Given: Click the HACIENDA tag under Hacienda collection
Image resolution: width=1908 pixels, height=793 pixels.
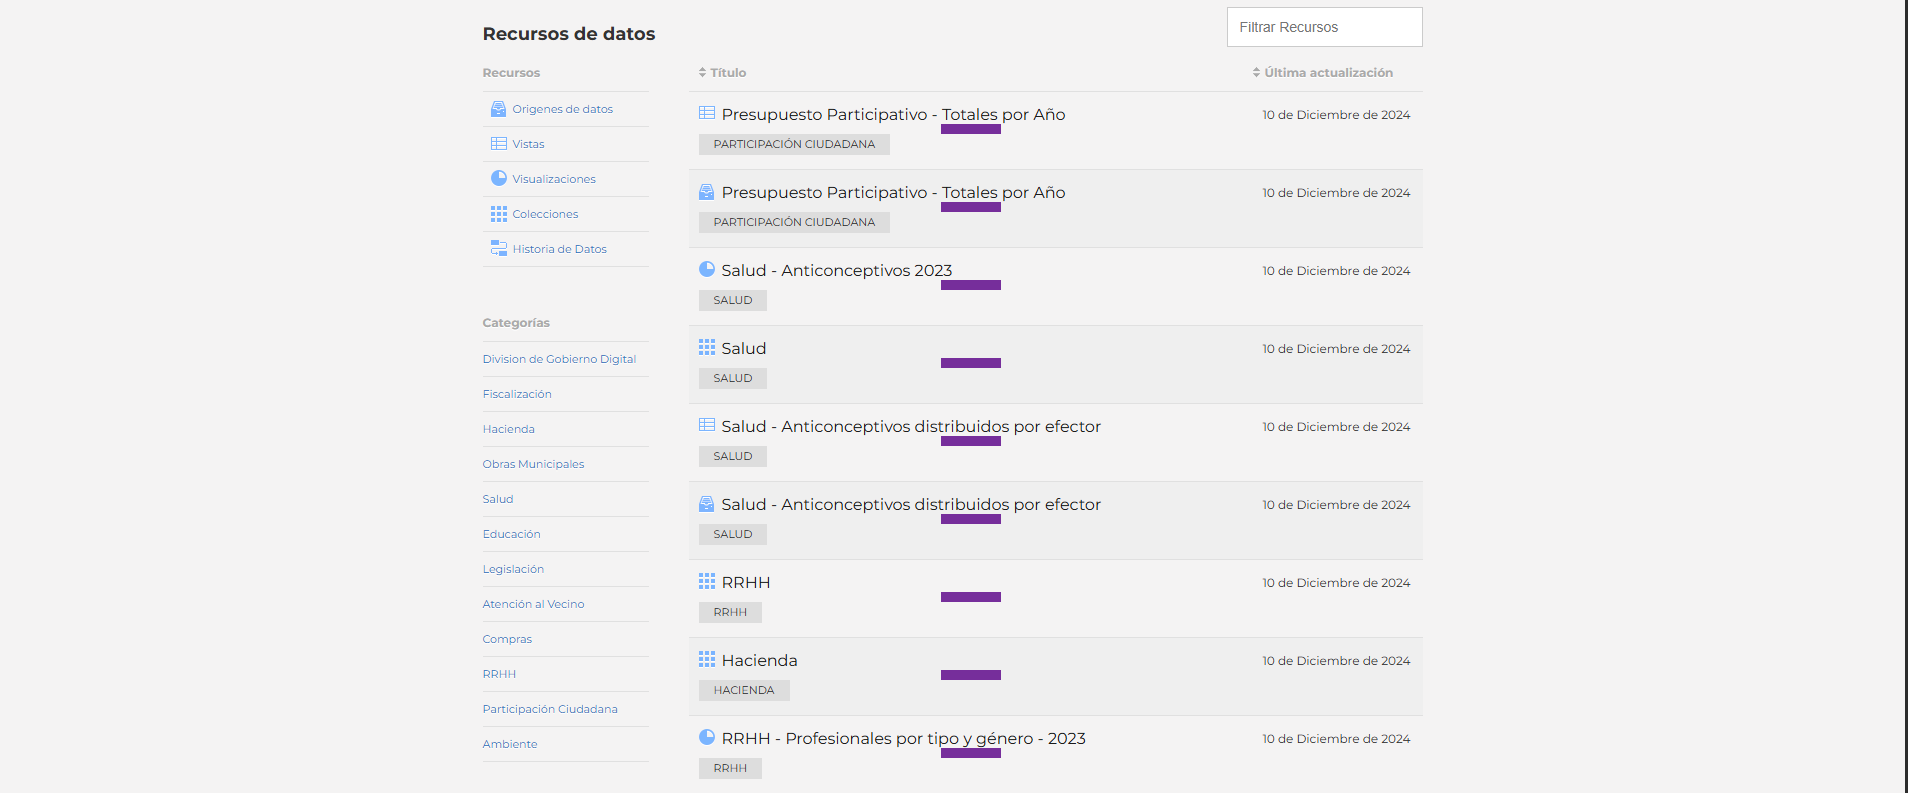Looking at the screenshot, I should [x=744, y=690].
